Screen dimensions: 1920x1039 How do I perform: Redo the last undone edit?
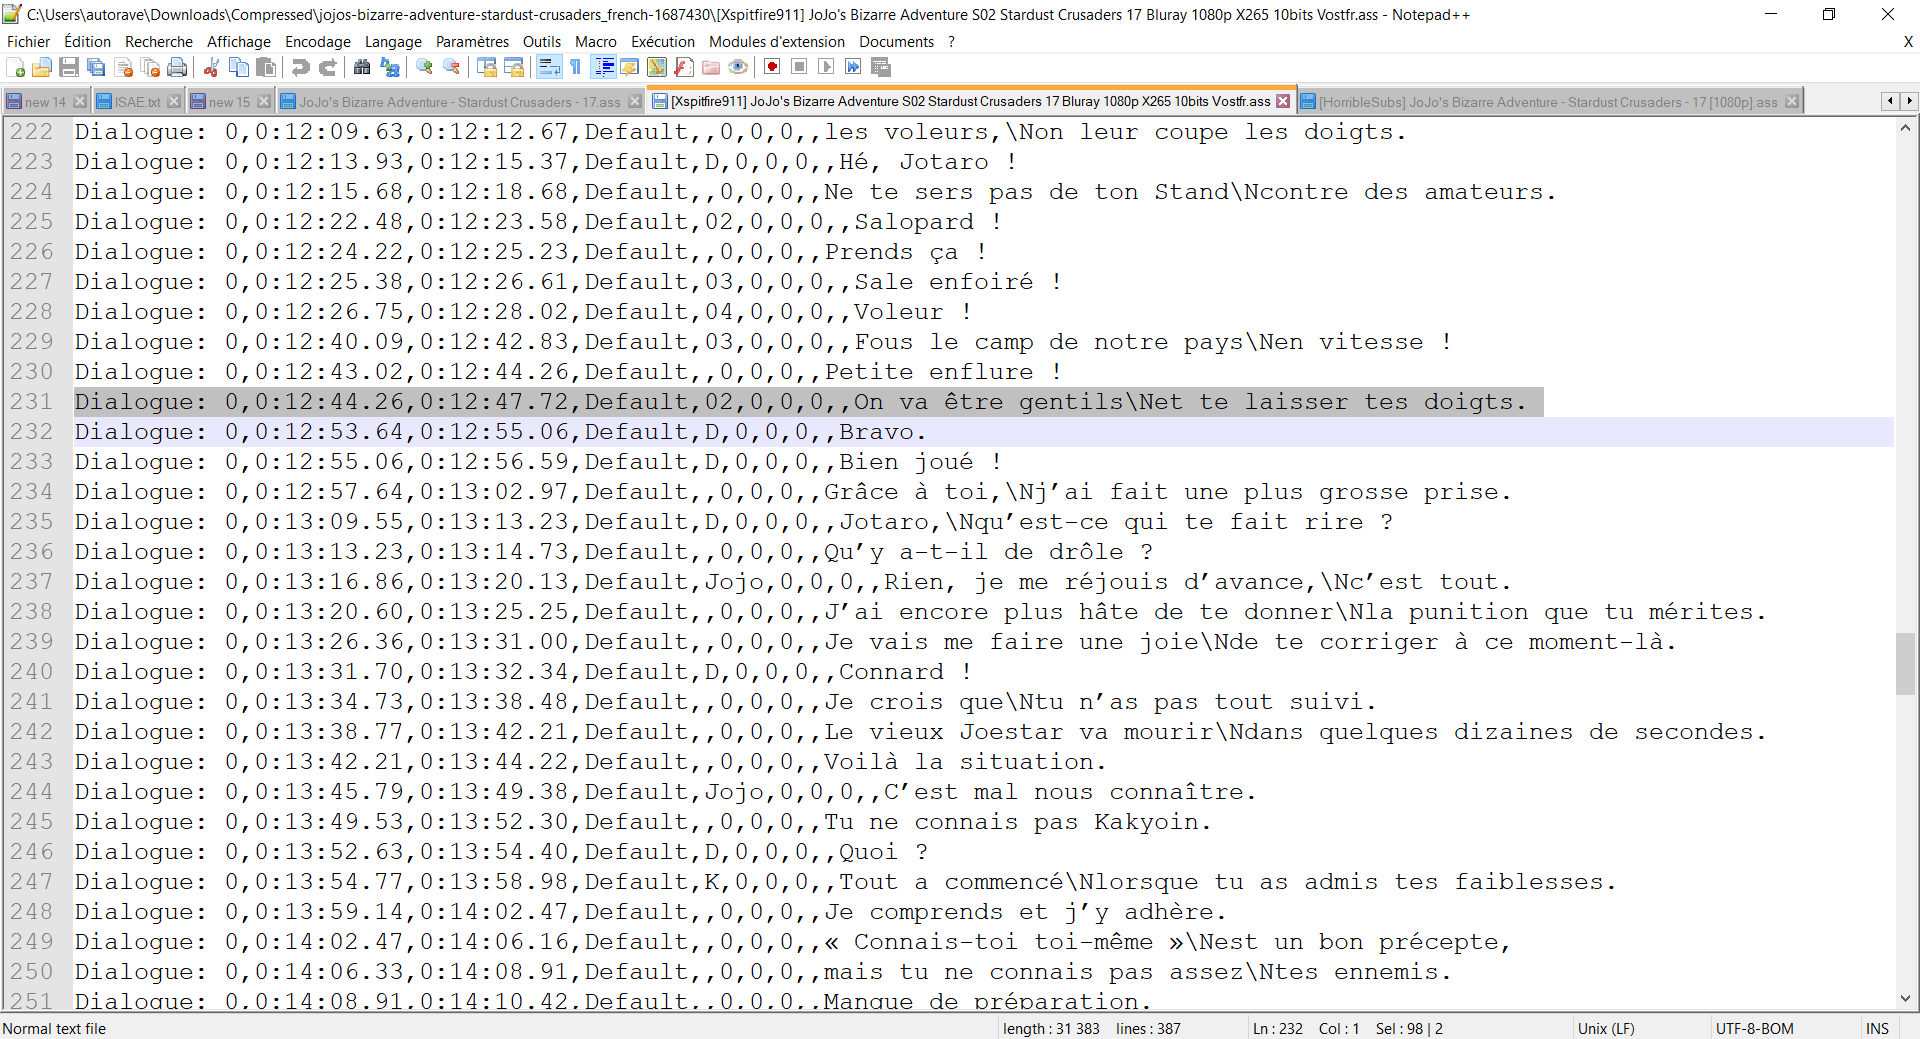(327, 67)
